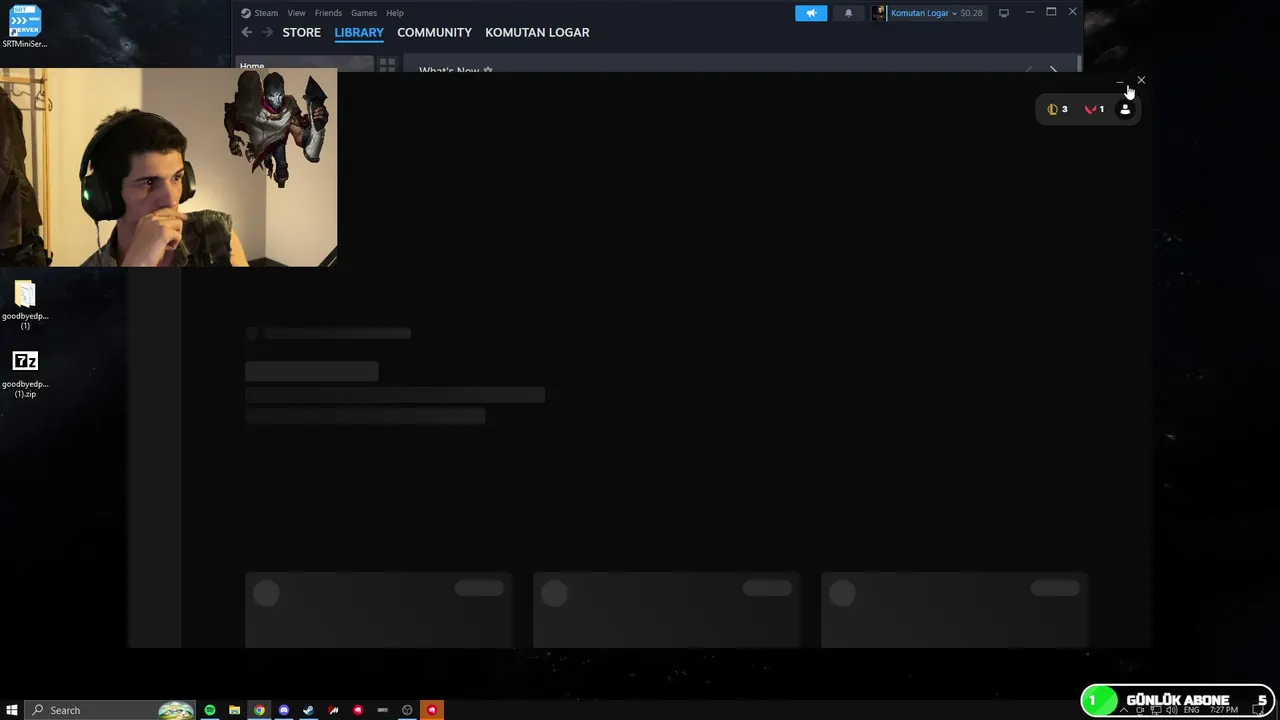Open the Help menu in Steam
Image resolution: width=1280 pixels, height=720 pixels.
click(x=395, y=13)
